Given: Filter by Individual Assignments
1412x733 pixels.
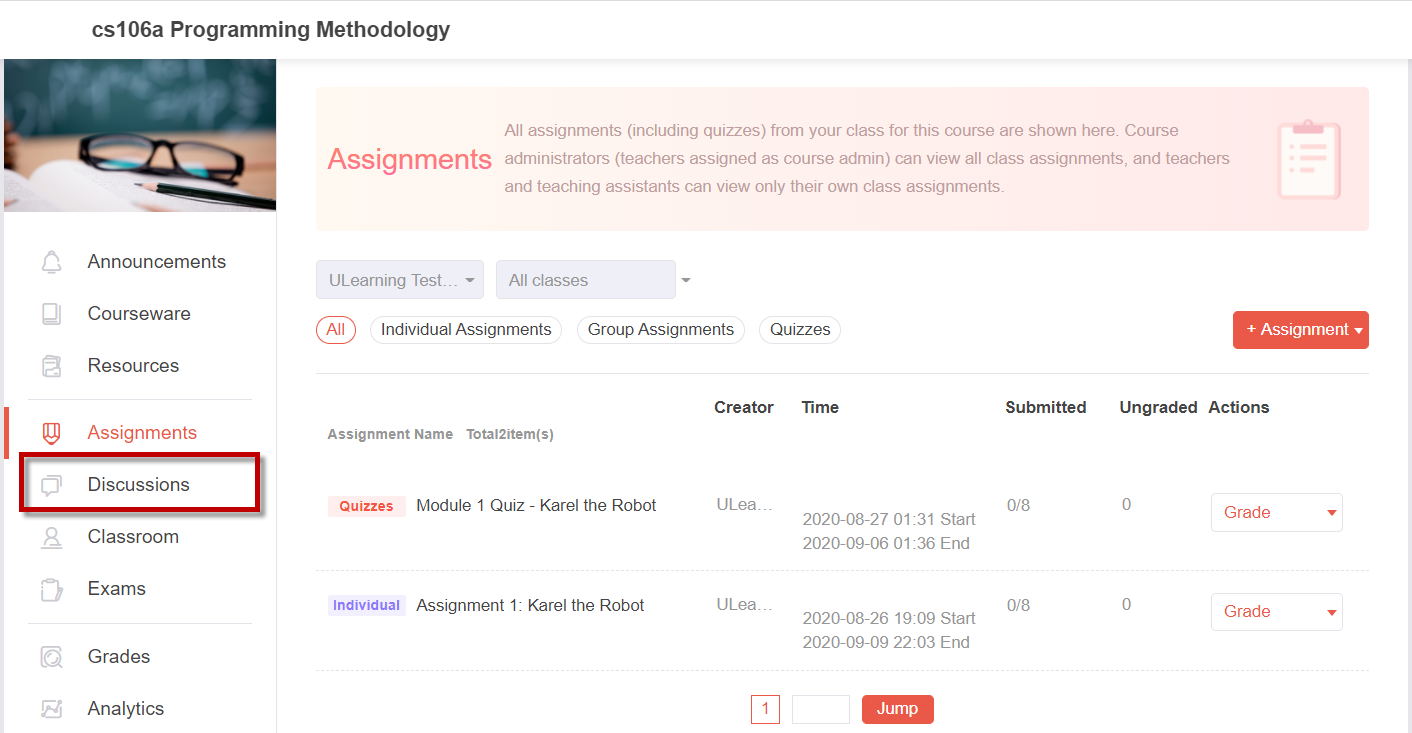Looking at the screenshot, I should pos(466,330).
